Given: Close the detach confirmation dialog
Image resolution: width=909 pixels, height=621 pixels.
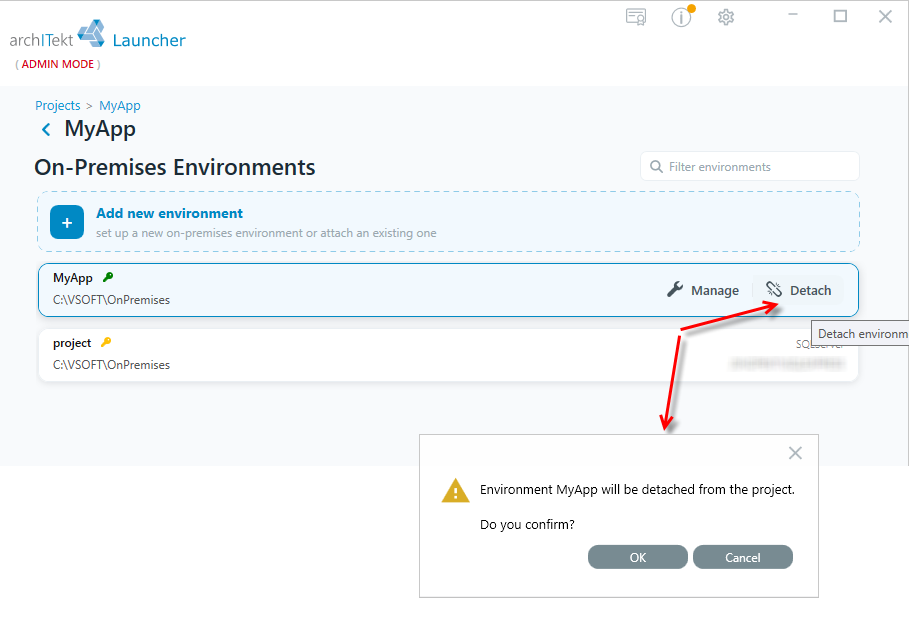Looking at the screenshot, I should (795, 453).
